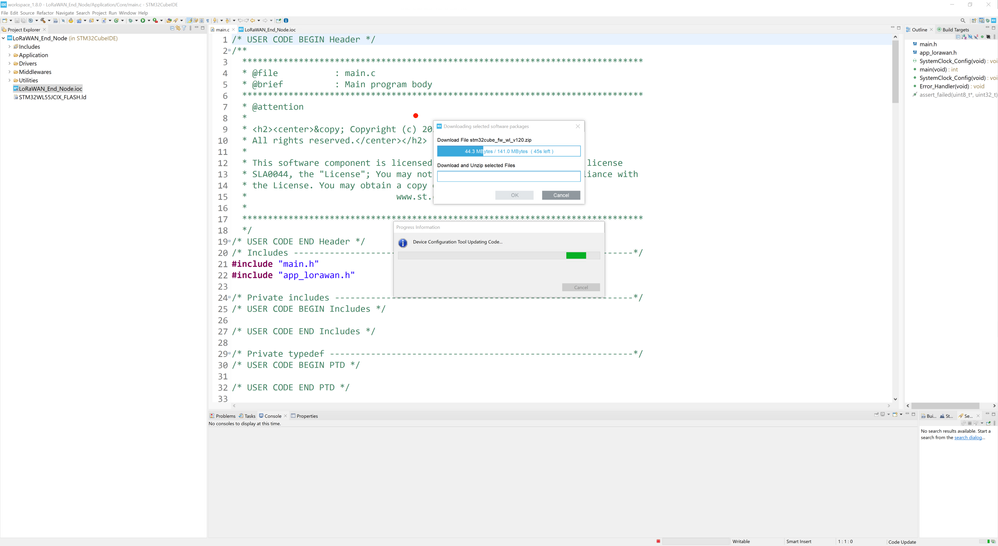
Task: Click the Outline sort icon
Action: tap(966, 37)
